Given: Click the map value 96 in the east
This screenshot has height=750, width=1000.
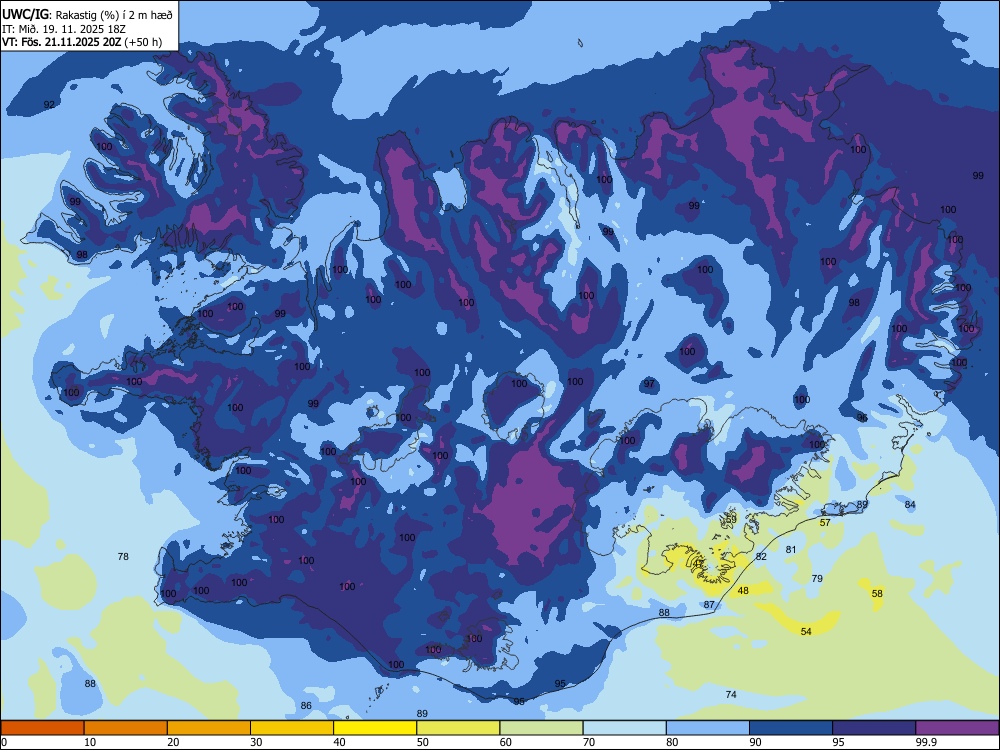Looking at the screenshot, I should pyautogui.click(x=862, y=418).
